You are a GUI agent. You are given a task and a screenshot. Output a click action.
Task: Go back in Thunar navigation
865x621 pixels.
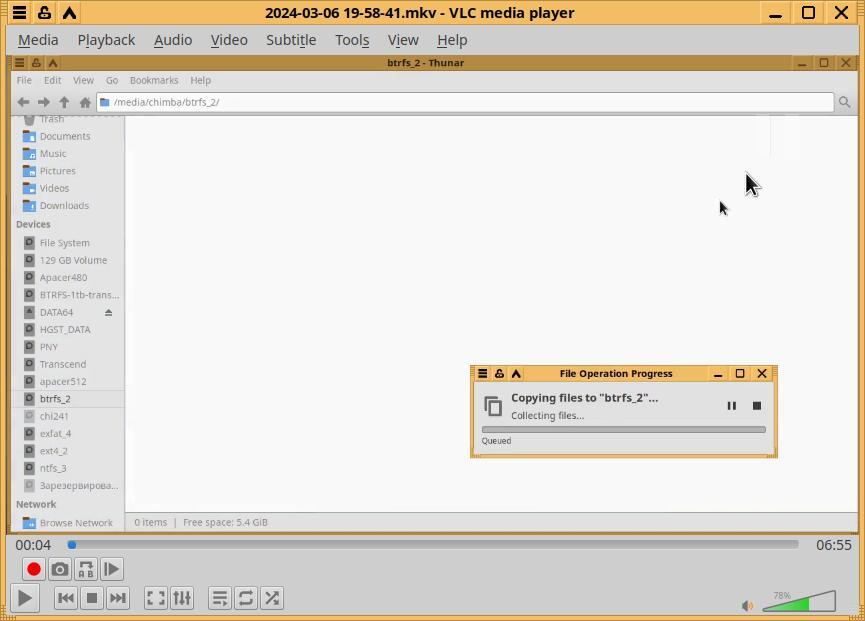click(23, 102)
